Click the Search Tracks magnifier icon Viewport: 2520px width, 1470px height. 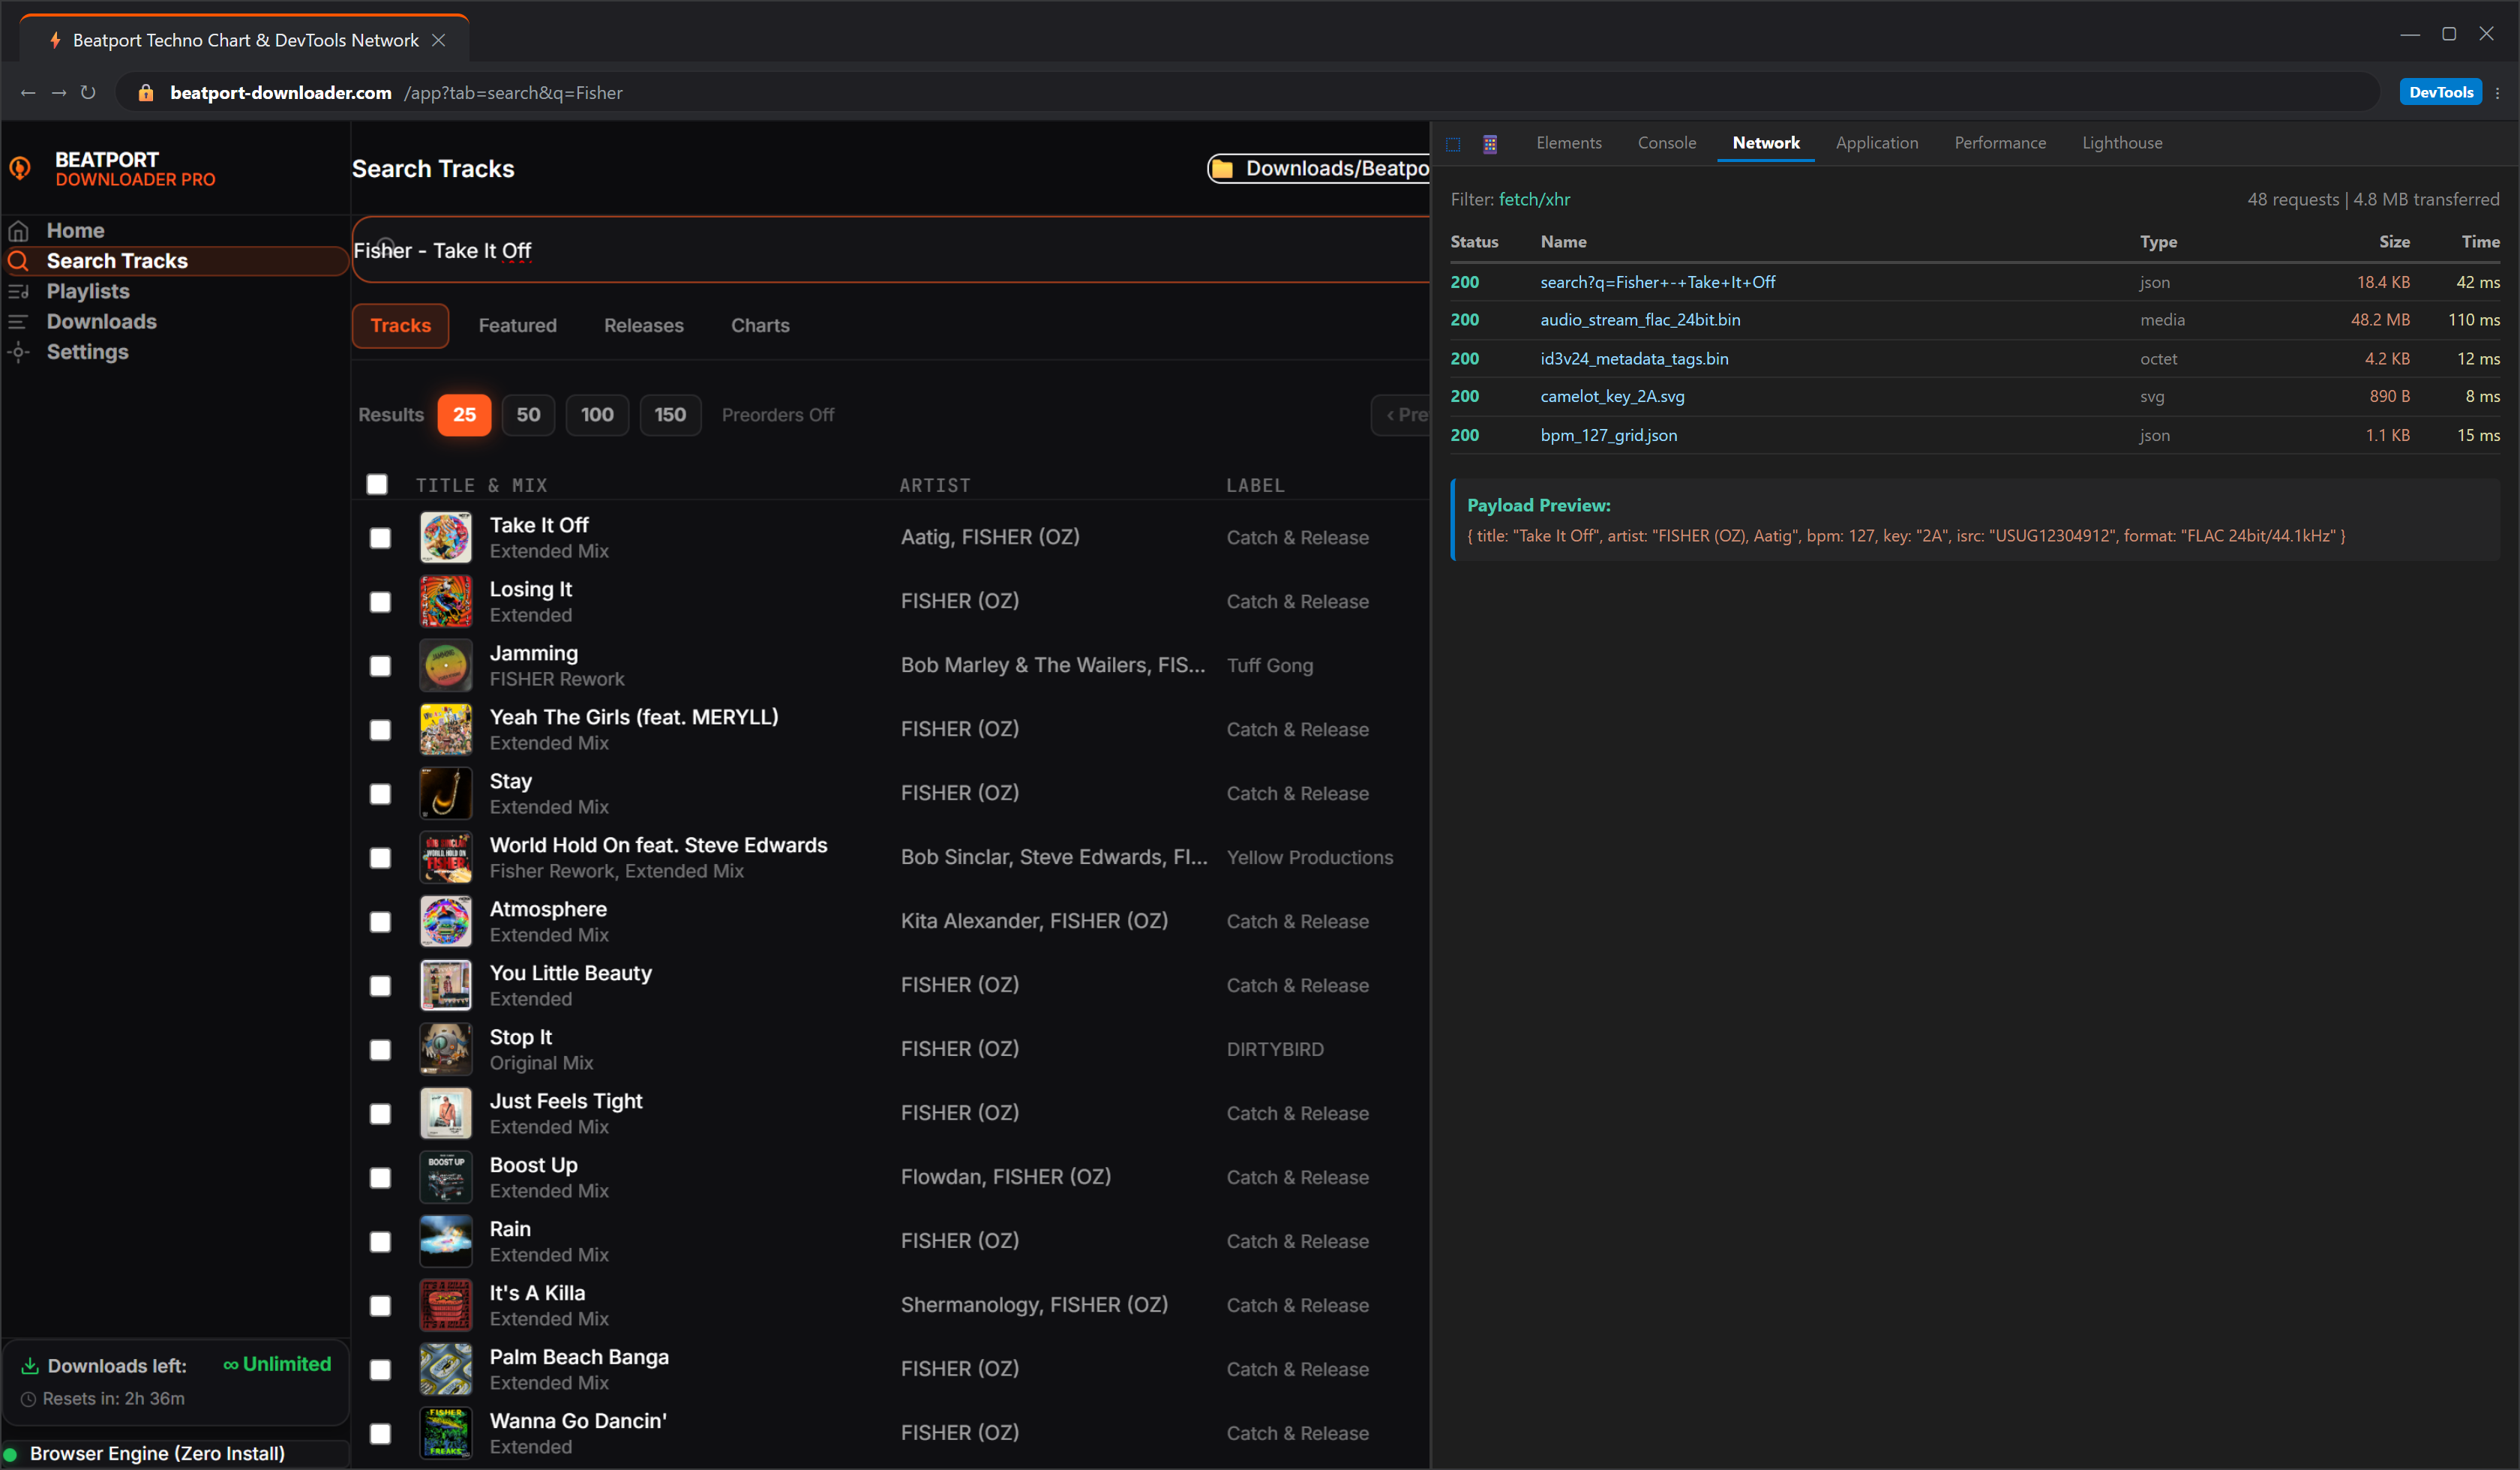pyautogui.click(x=18, y=261)
